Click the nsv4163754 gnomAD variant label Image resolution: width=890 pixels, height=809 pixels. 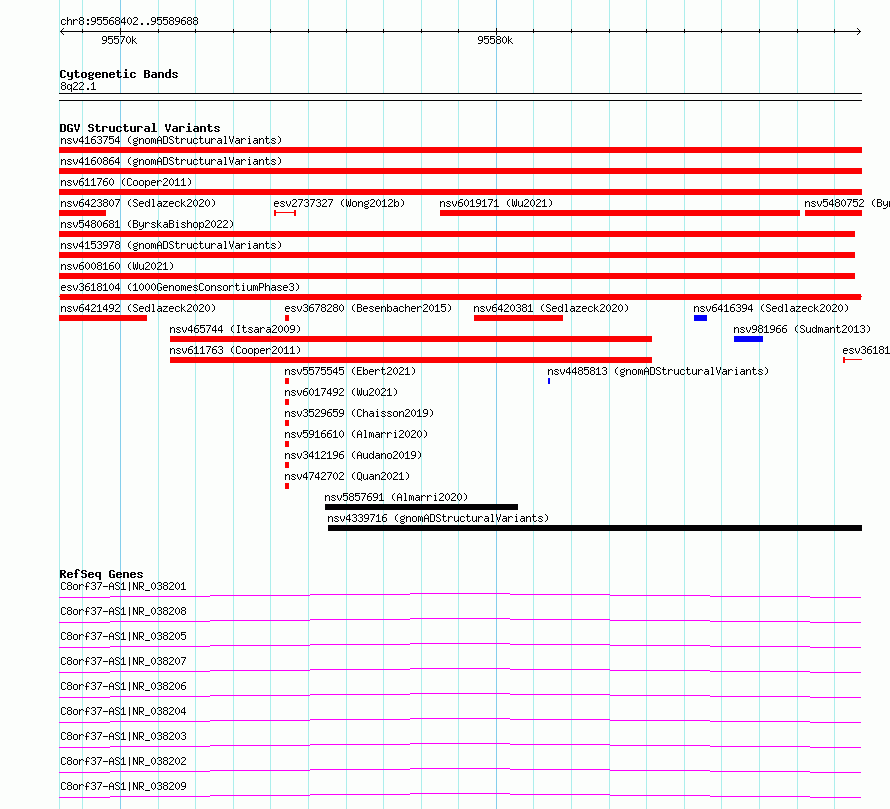(171, 140)
